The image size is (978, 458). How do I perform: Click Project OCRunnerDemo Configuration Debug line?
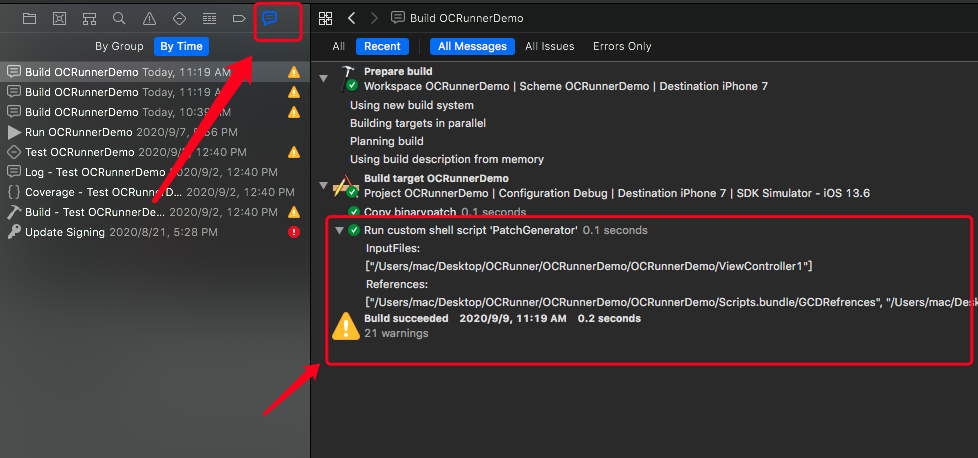pos(617,193)
